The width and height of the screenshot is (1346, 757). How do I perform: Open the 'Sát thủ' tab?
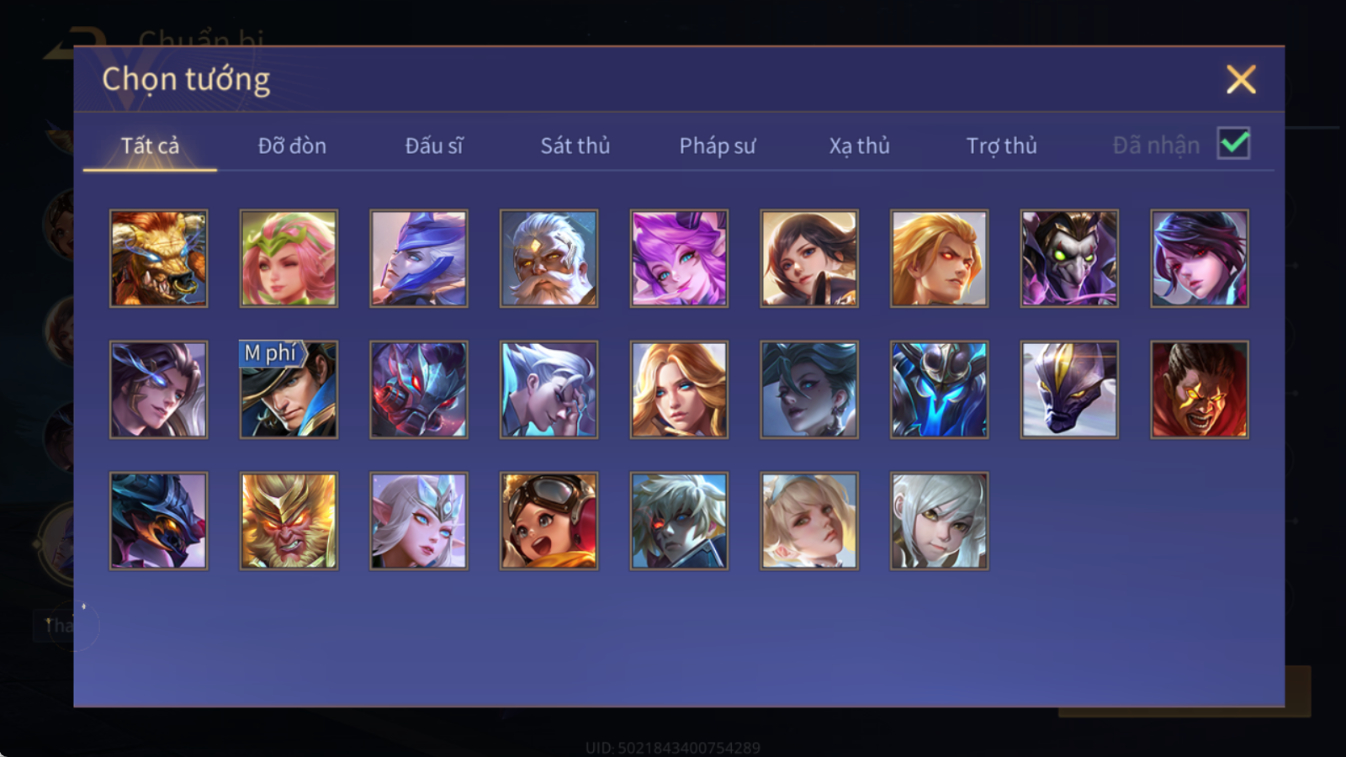tap(575, 146)
